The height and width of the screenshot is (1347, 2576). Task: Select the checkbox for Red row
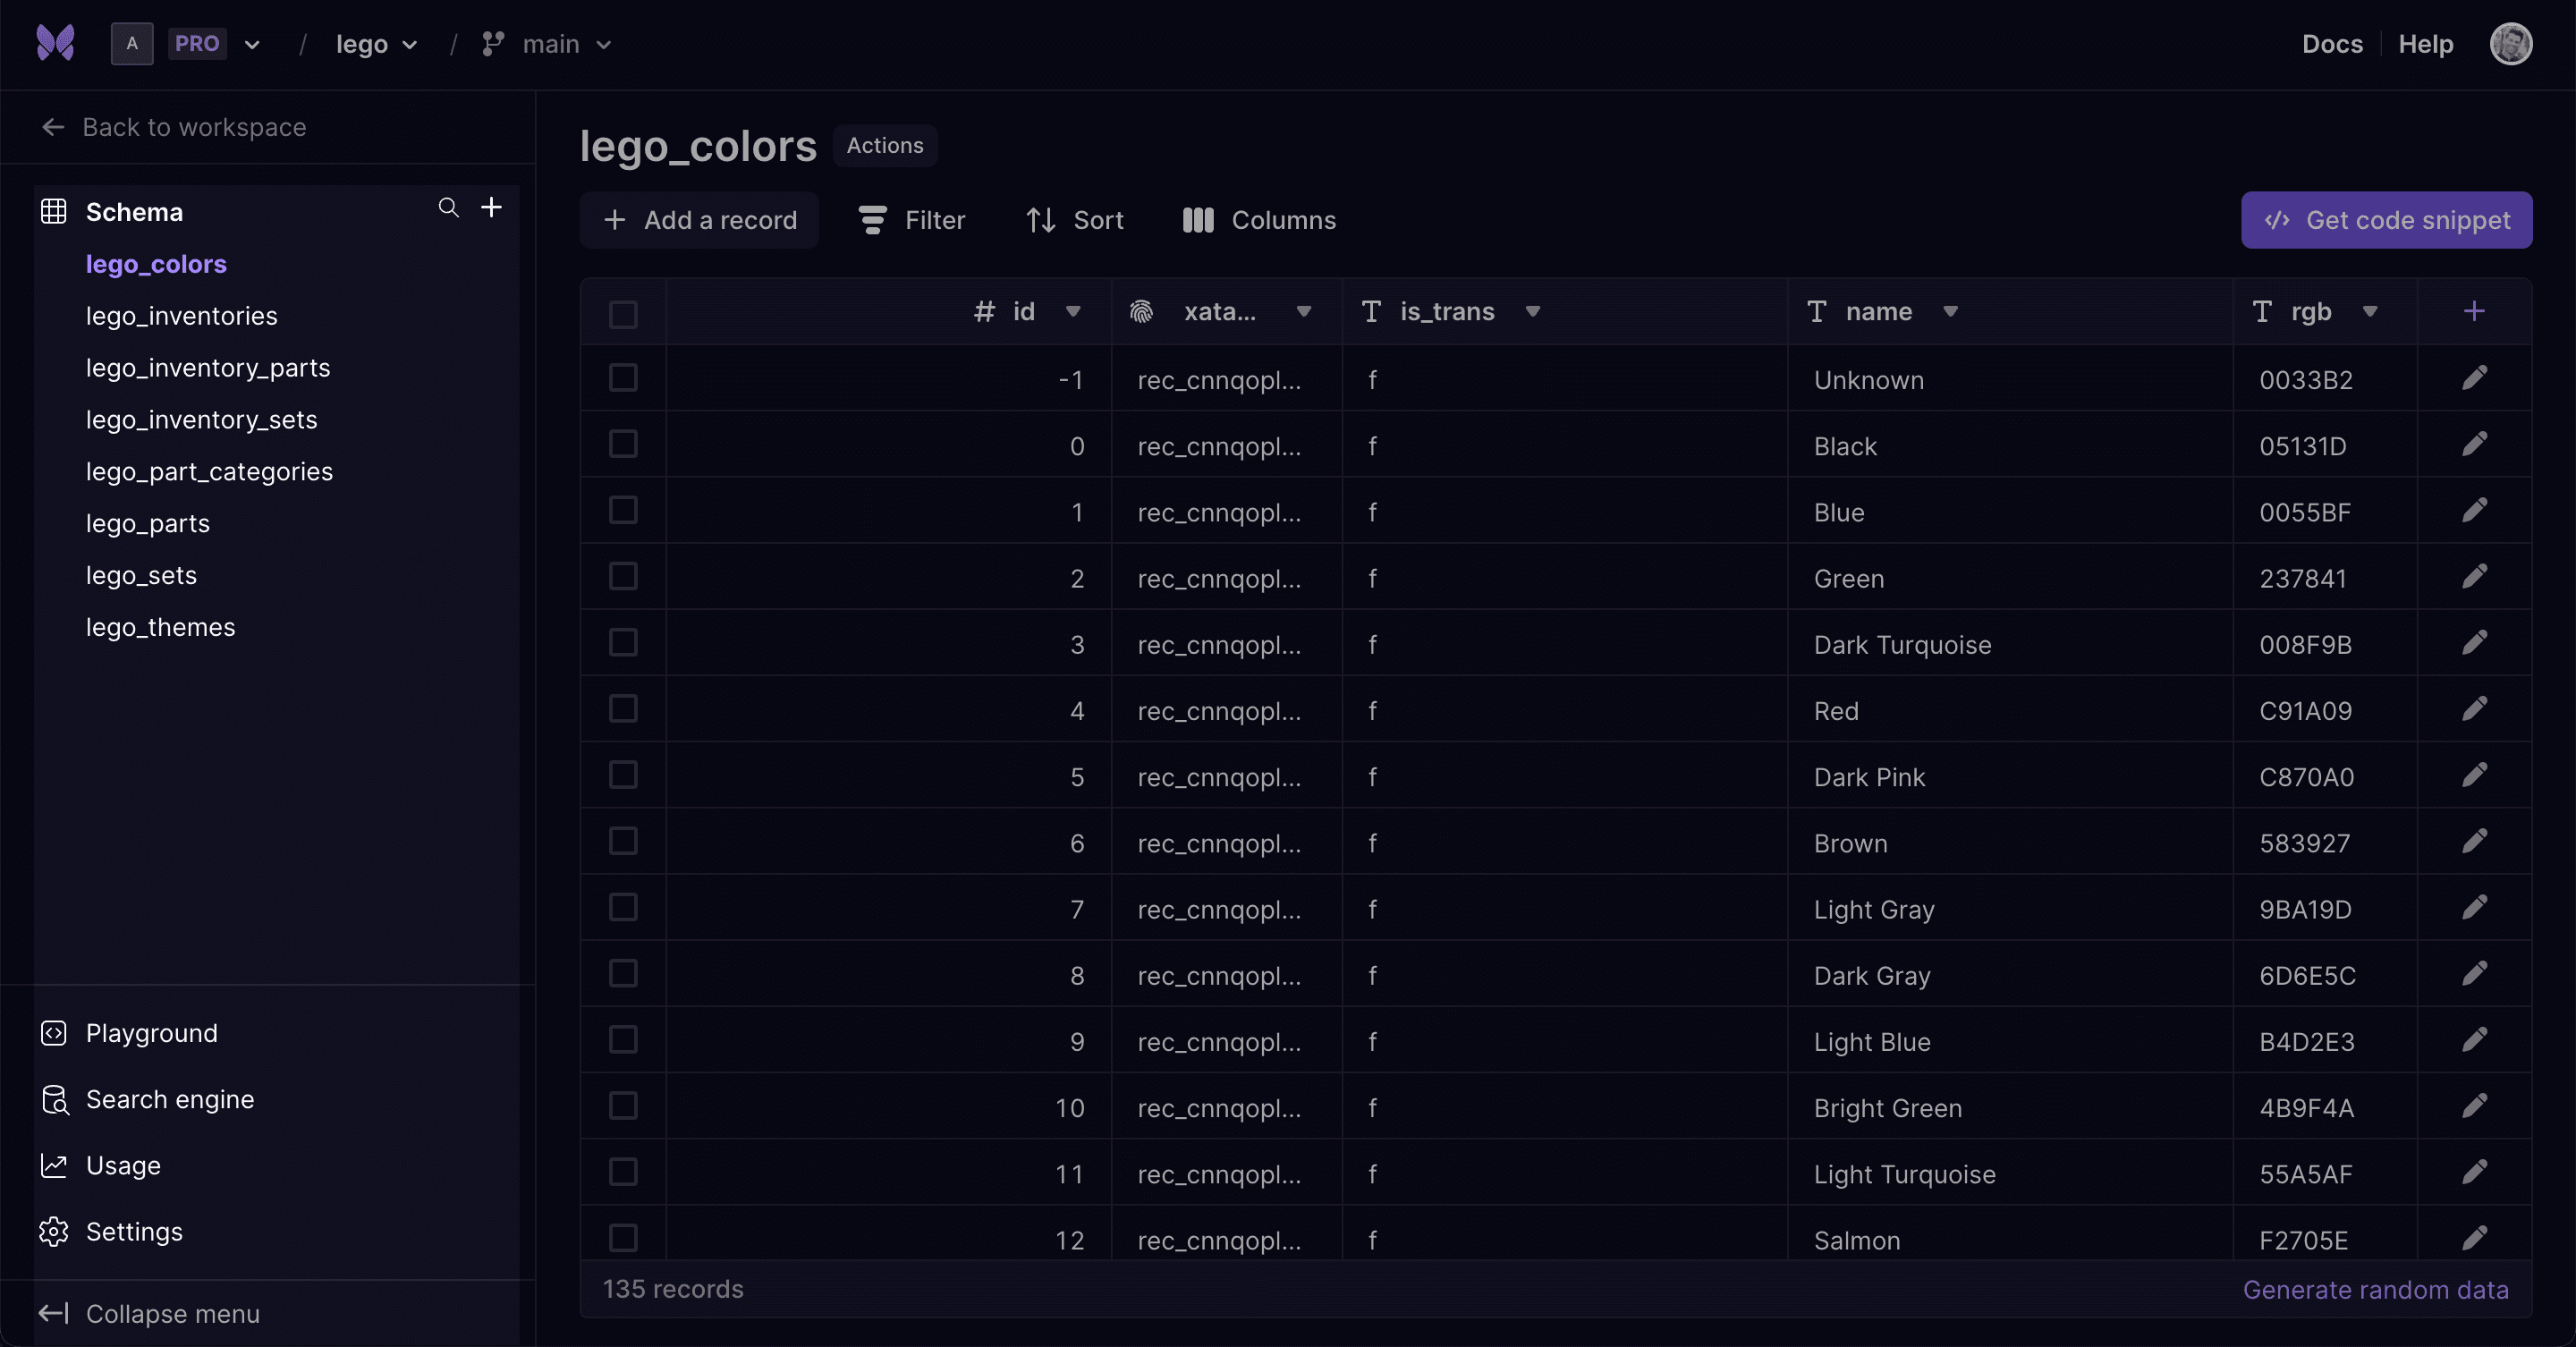(623, 709)
